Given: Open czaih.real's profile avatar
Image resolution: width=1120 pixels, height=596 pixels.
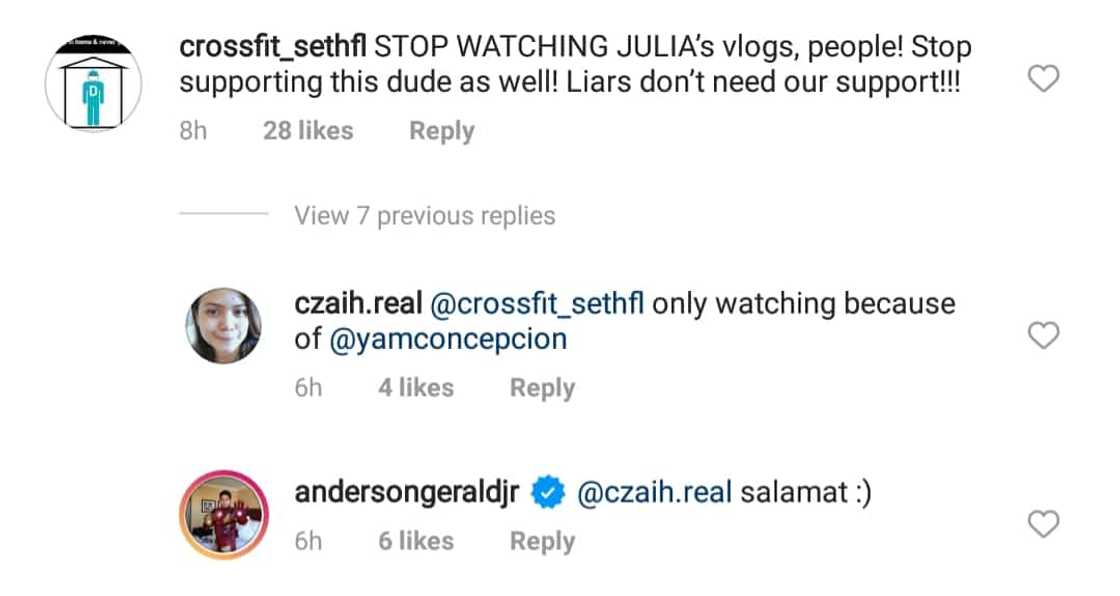Looking at the screenshot, I should coord(223,324).
